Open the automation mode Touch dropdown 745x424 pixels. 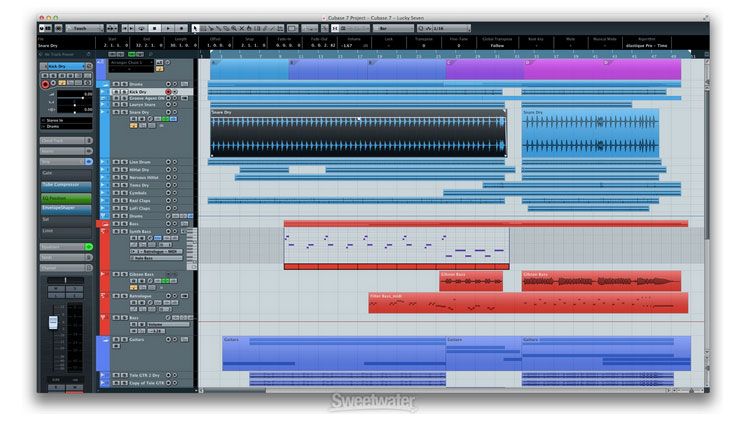click(85, 29)
